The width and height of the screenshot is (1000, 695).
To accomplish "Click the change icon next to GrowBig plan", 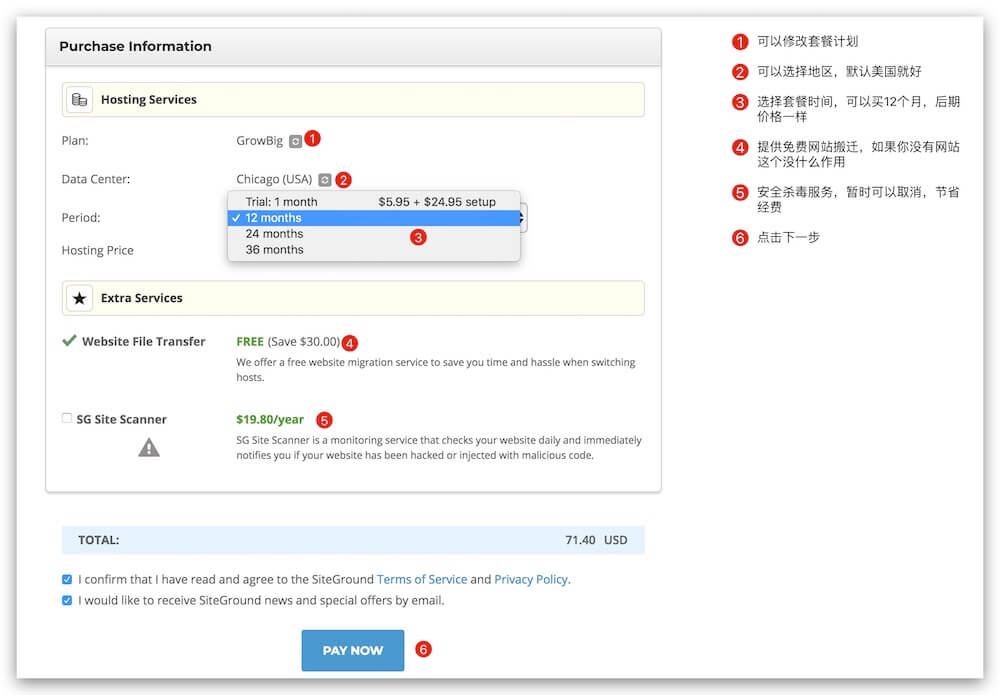I will (x=295, y=141).
